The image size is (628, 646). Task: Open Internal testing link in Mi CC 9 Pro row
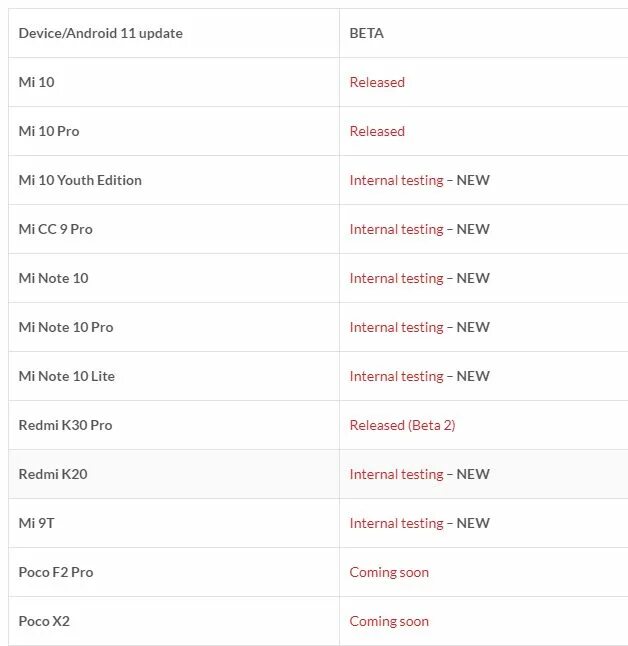396,229
